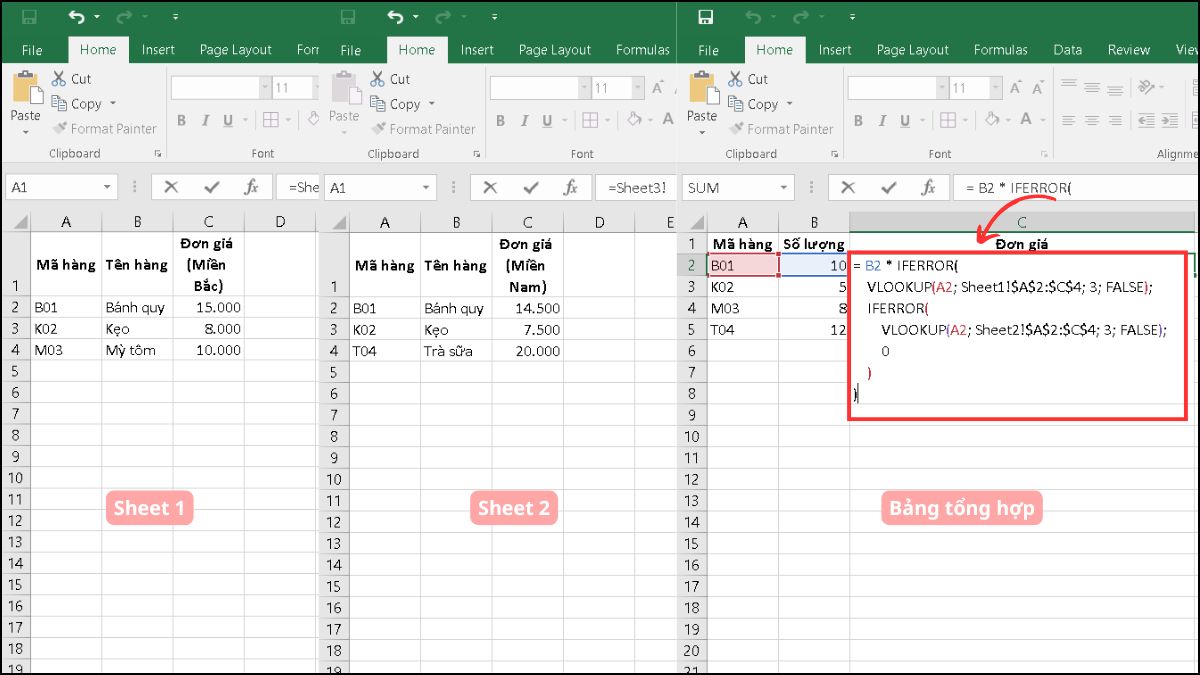Image resolution: width=1200 pixels, height=675 pixels.
Task: Click the Copy icon
Action: [x=736, y=104]
